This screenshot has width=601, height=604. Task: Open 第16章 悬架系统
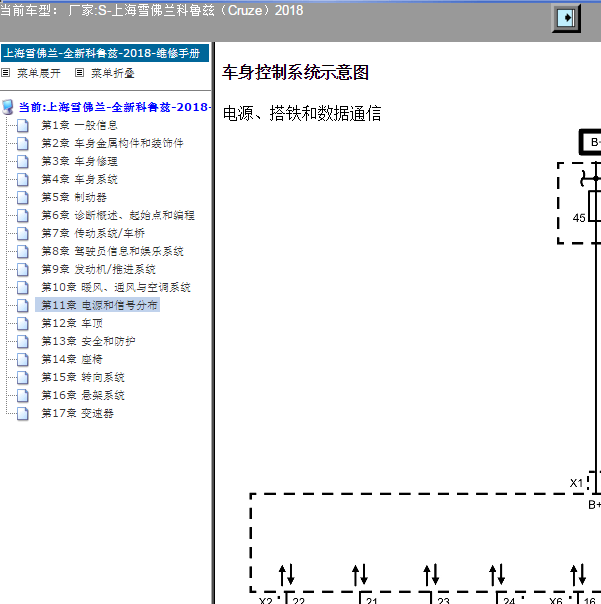[x=83, y=395]
